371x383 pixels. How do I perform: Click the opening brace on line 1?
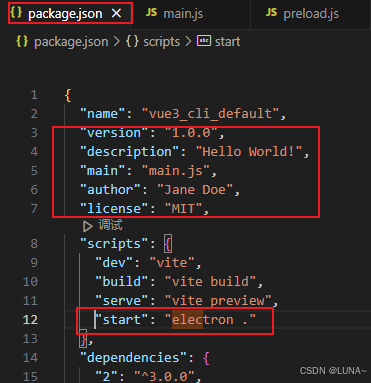[68, 95]
